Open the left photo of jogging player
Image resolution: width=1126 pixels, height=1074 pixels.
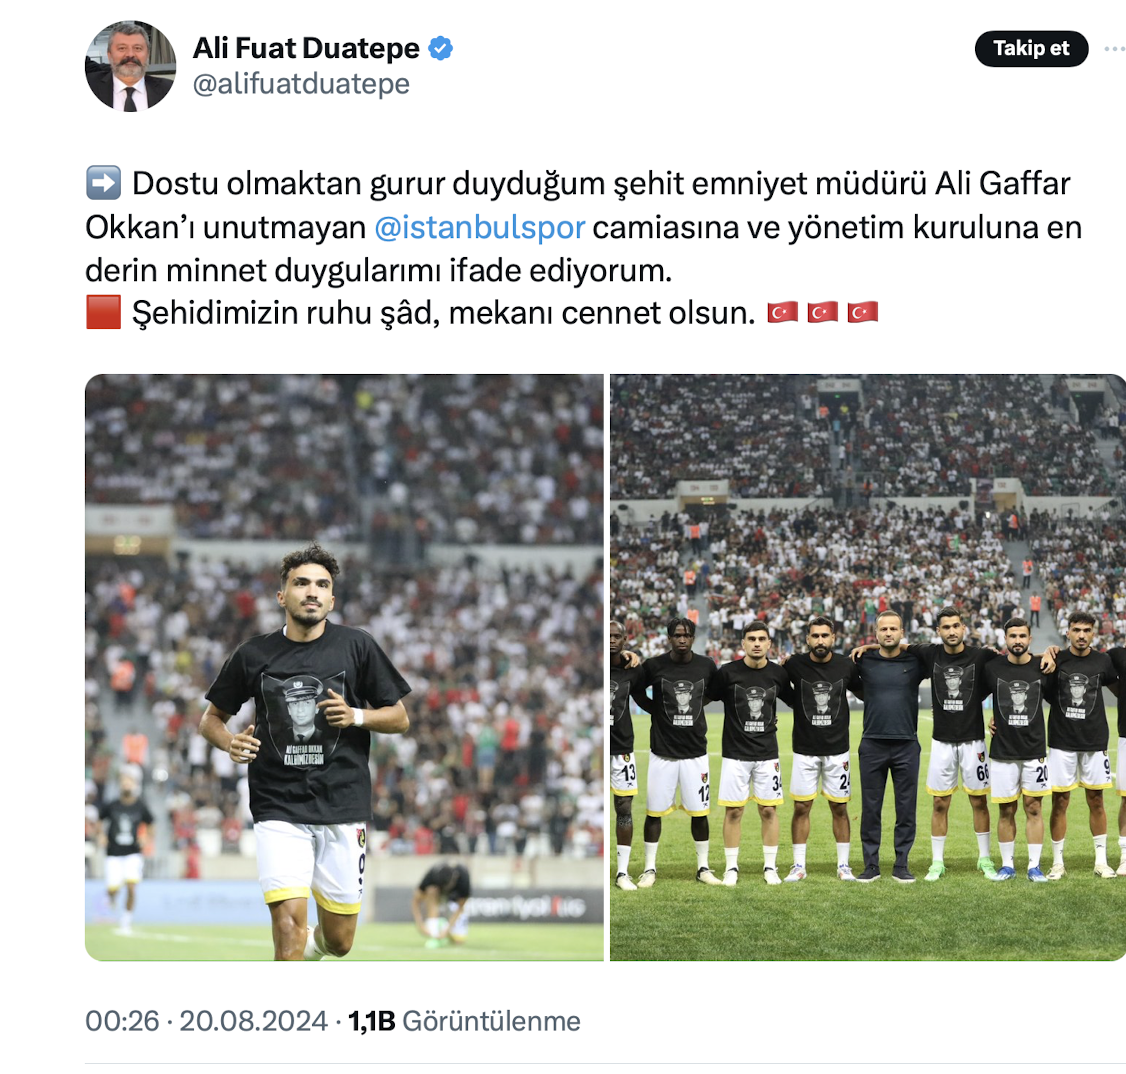pyautogui.click(x=344, y=667)
